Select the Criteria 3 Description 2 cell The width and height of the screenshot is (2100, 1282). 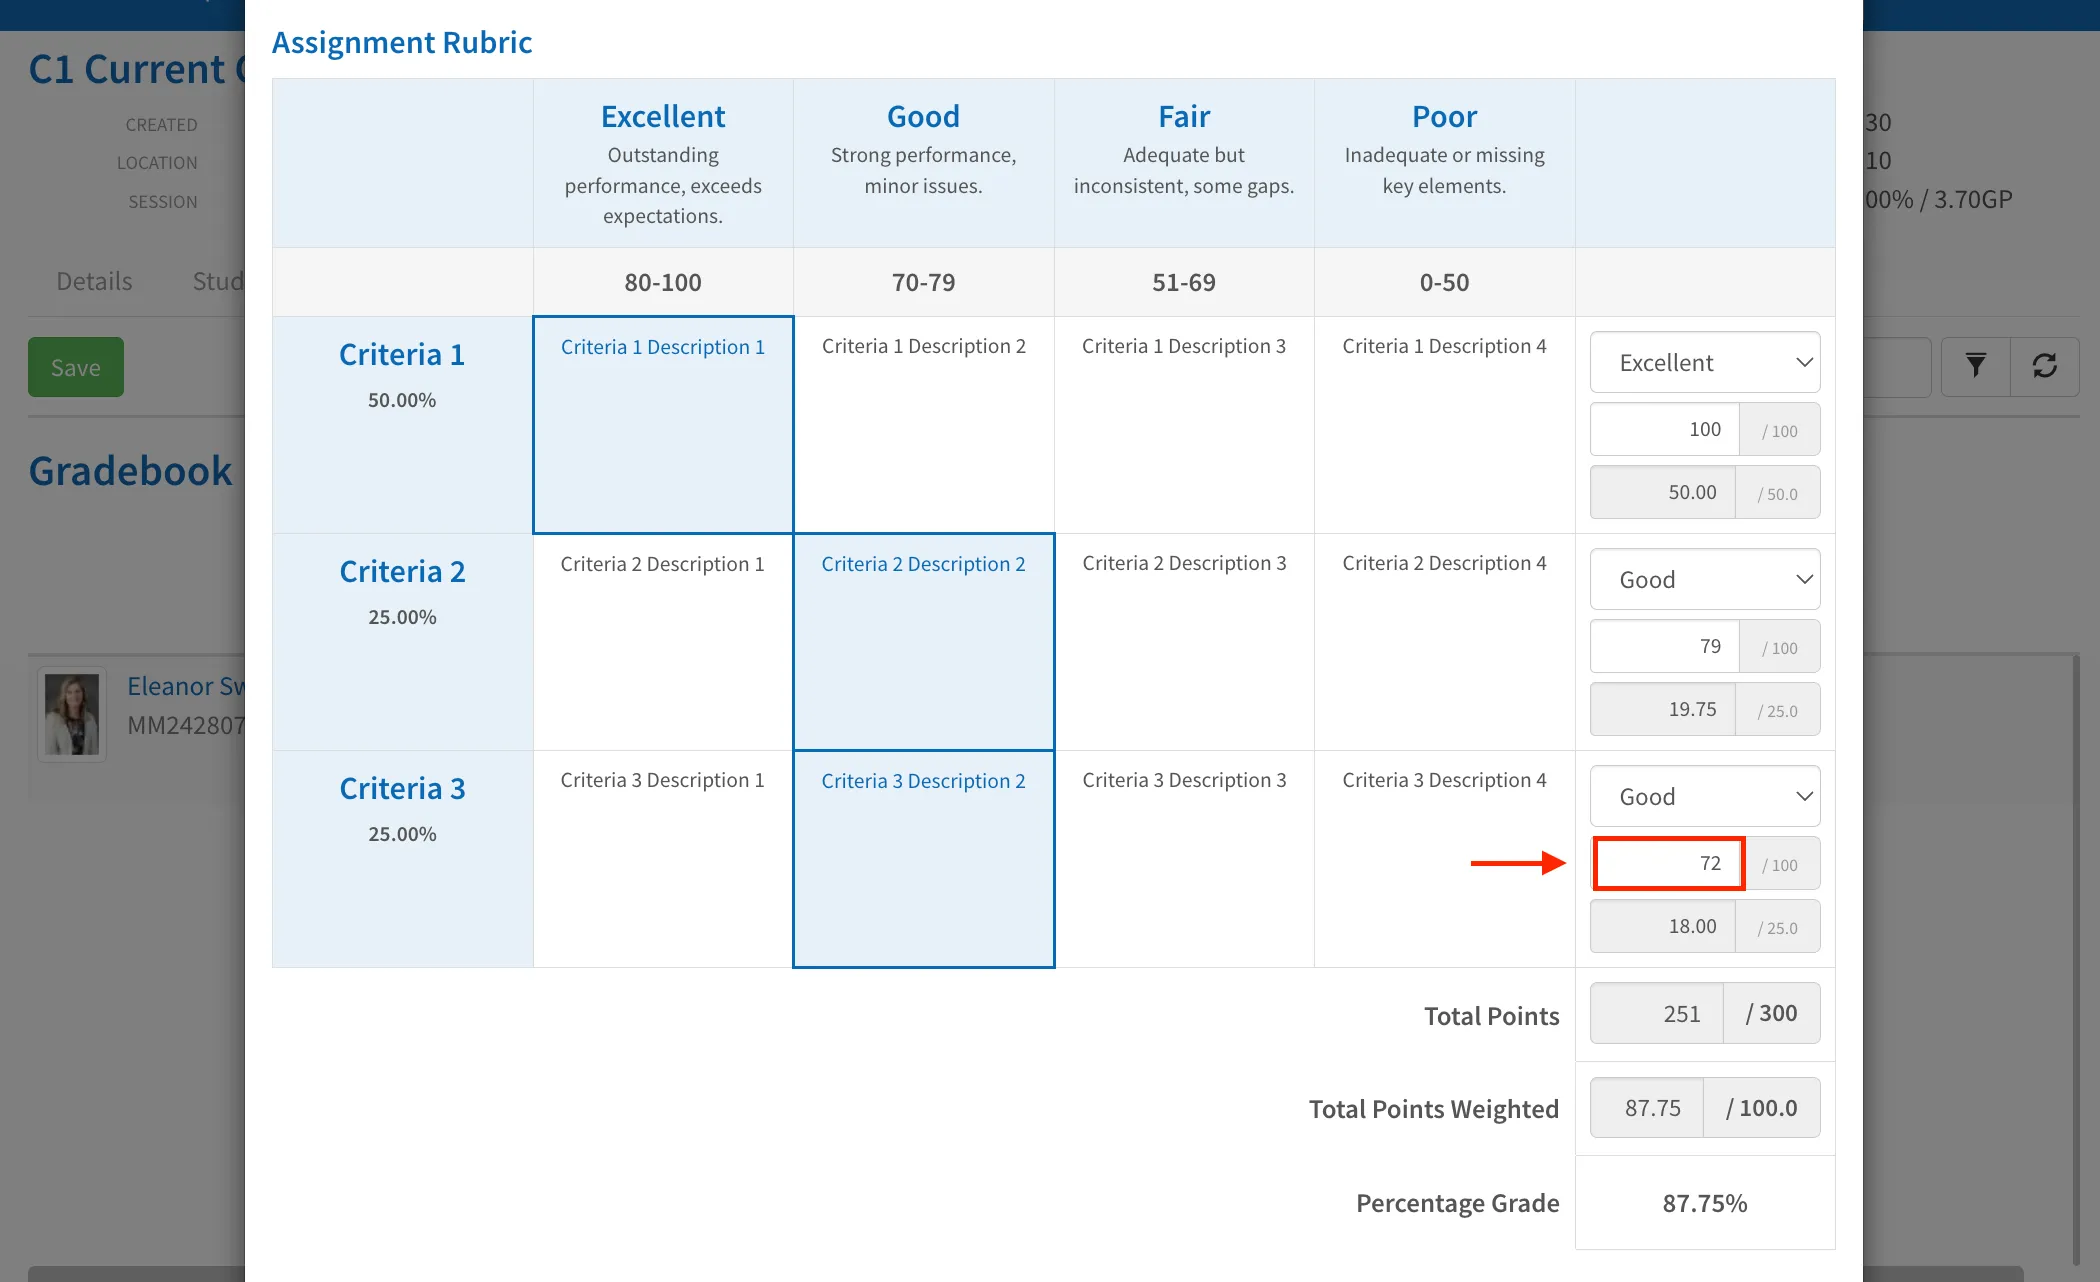(924, 859)
